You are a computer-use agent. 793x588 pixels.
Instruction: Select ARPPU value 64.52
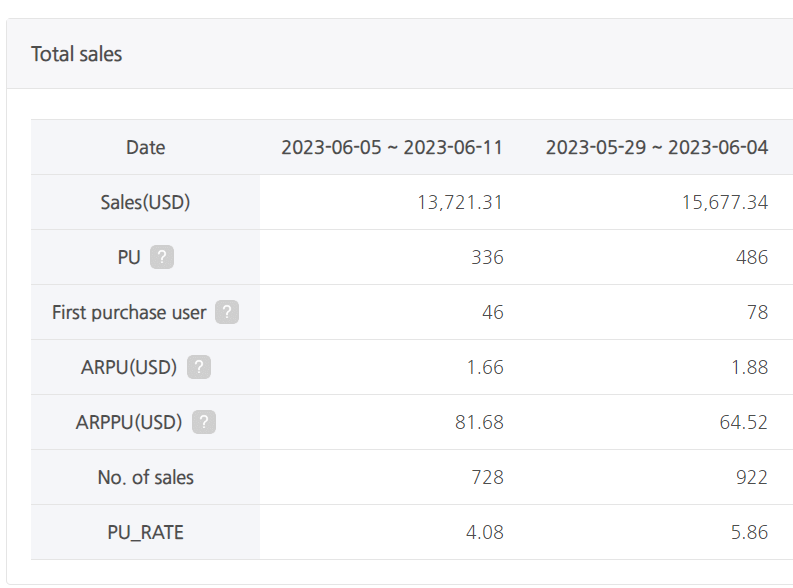pyautogui.click(x=744, y=422)
